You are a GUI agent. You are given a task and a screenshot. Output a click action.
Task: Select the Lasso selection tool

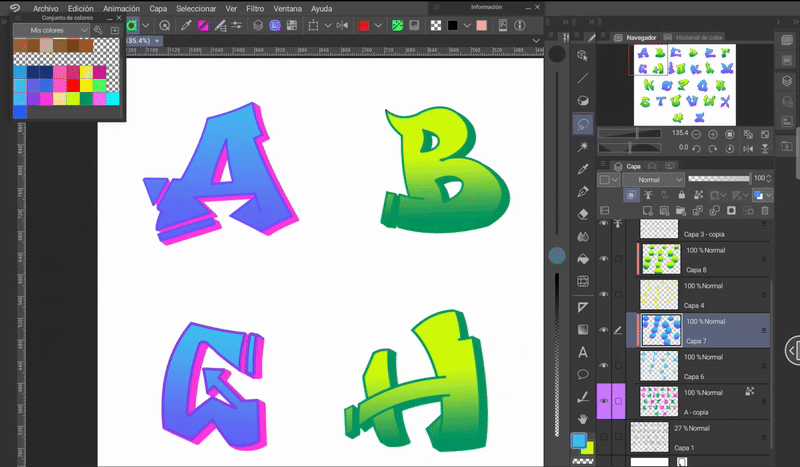click(x=583, y=123)
